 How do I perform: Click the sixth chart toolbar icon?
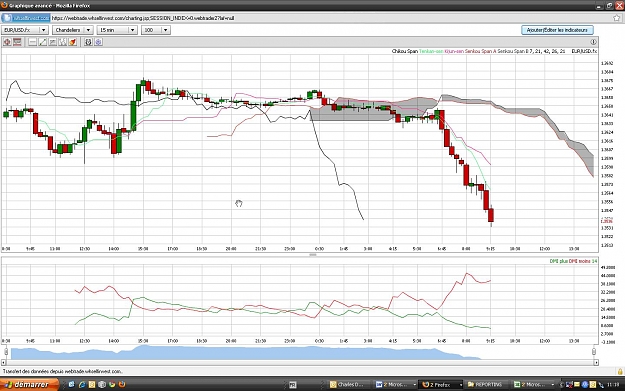click(x=63, y=42)
